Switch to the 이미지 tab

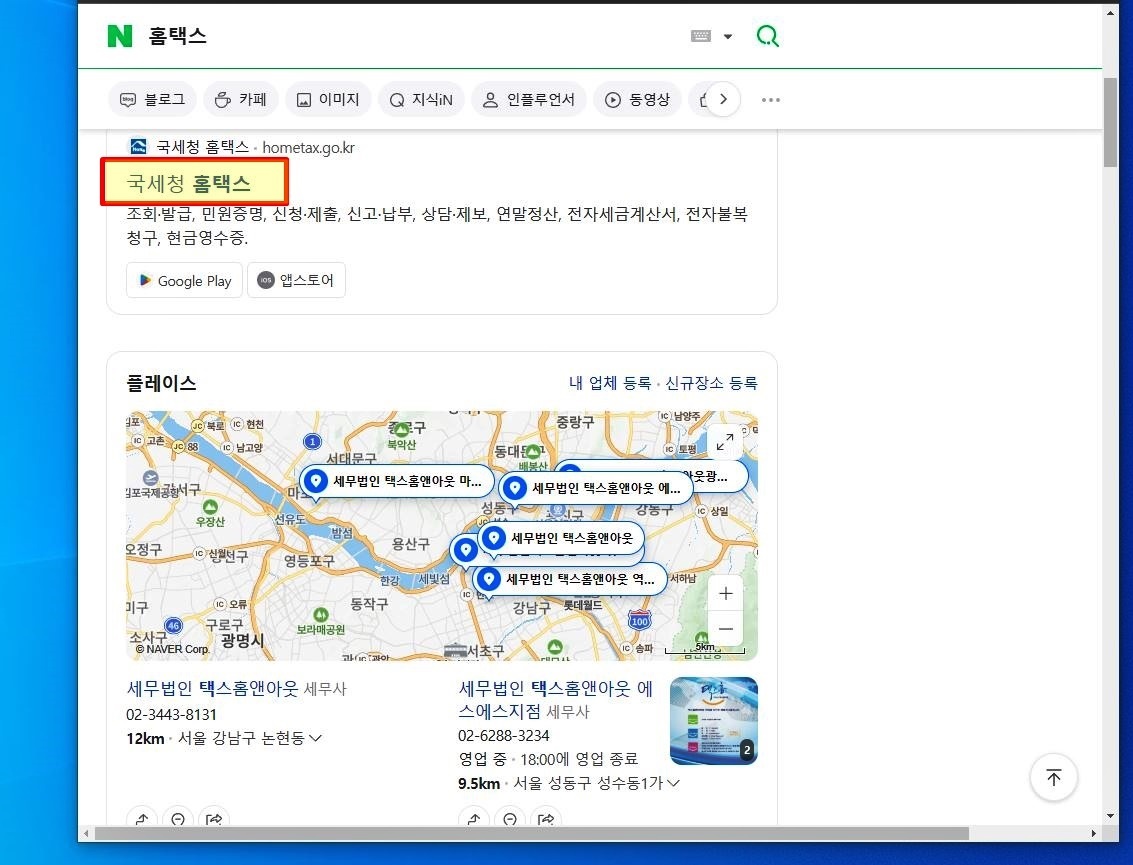tap(328, 99)
